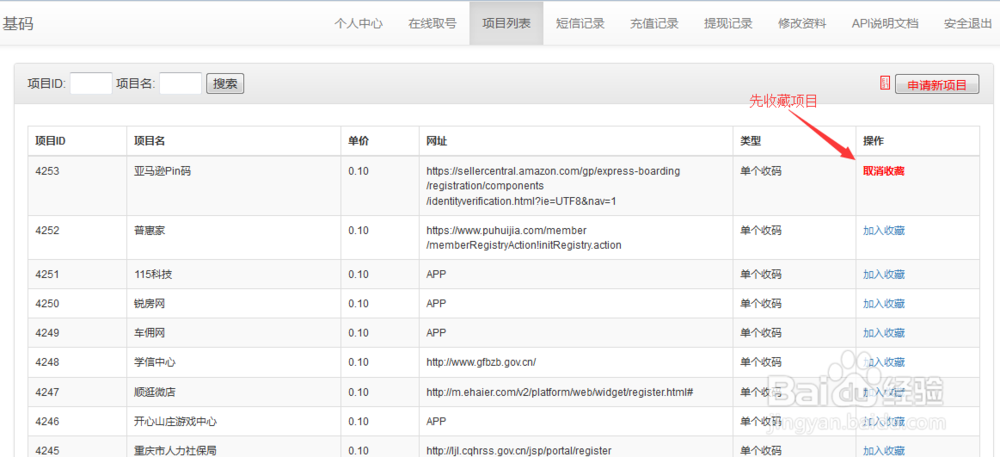The width and height of the screenshot is (1000, 457).
Task: Select project ID 4252 cell
Action: pos(47,231)
